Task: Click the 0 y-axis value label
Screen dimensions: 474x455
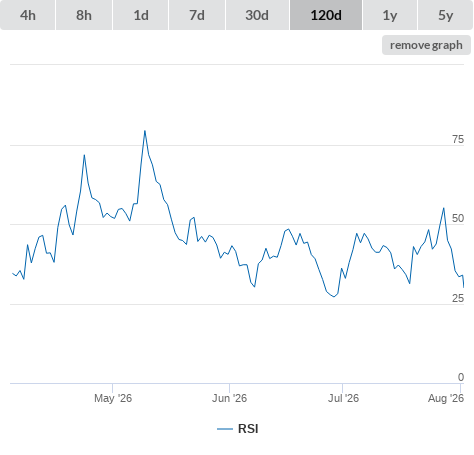Action: click(461, 377)
